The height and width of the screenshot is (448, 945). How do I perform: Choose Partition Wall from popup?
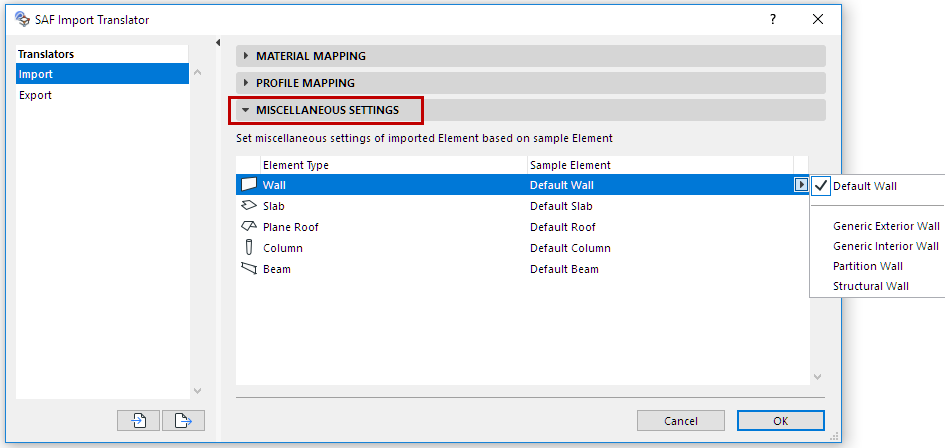point(867,266)
